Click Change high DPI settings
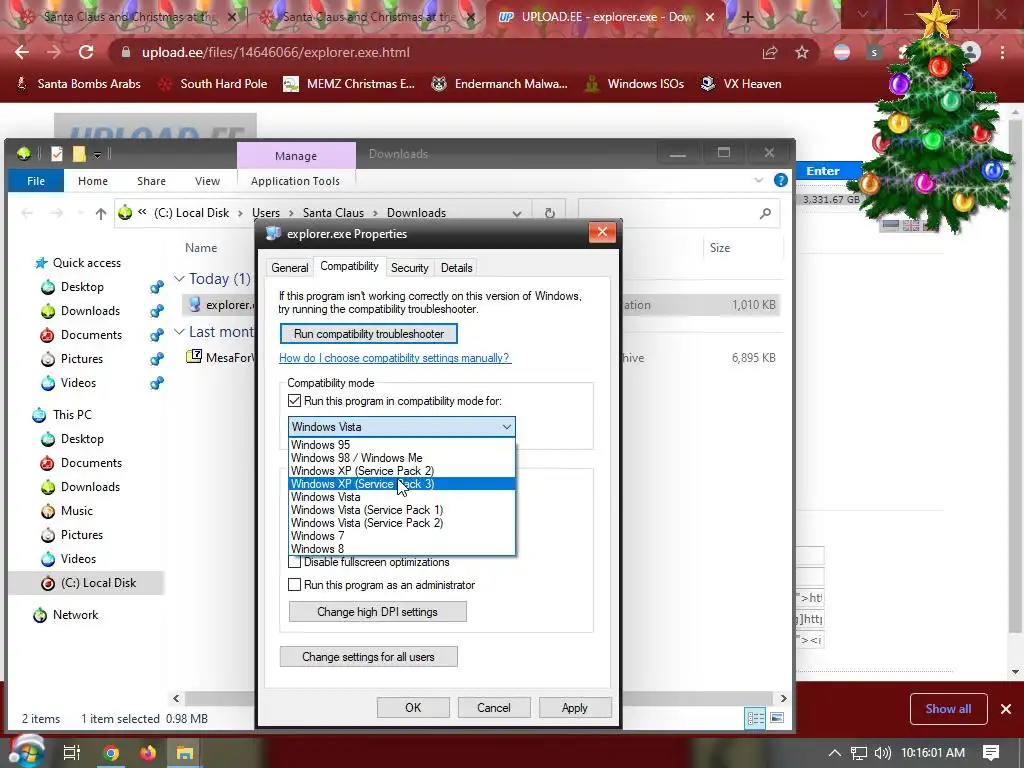Viewport: 1024px width, 768px height. 377,612
